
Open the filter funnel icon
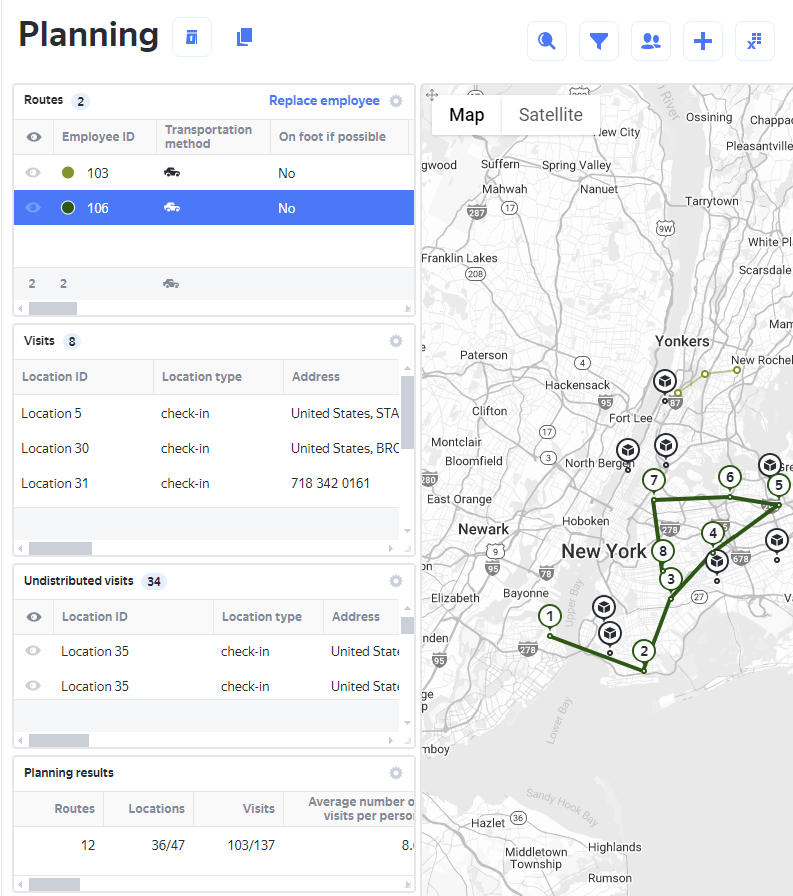pyautogui.click(x=599, y=41)
